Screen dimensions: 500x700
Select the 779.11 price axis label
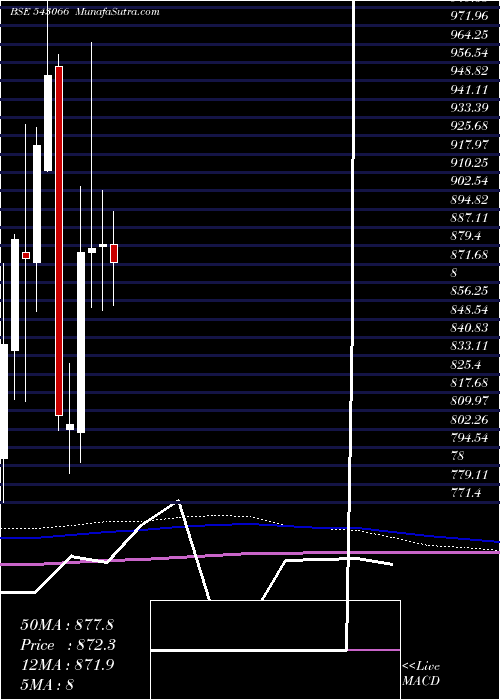point(469,475)
